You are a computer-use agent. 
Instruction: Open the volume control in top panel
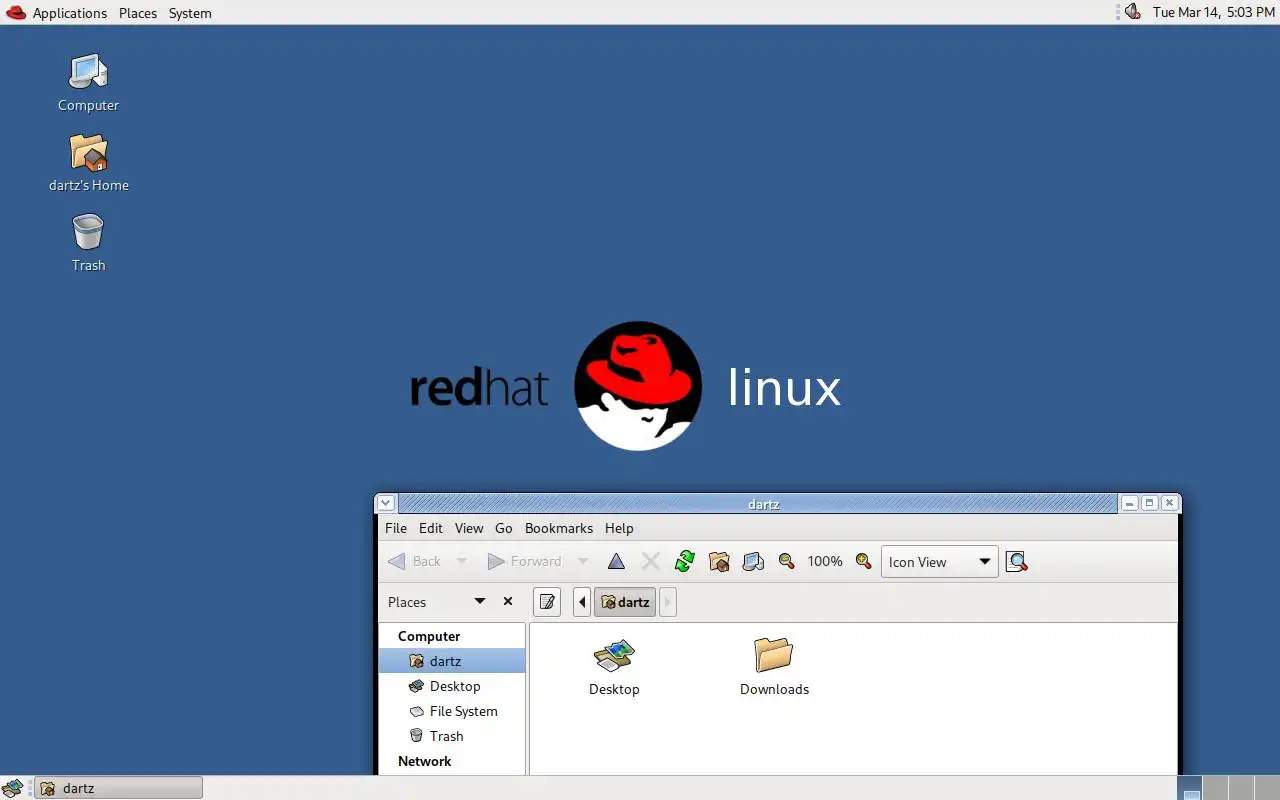1132,12
